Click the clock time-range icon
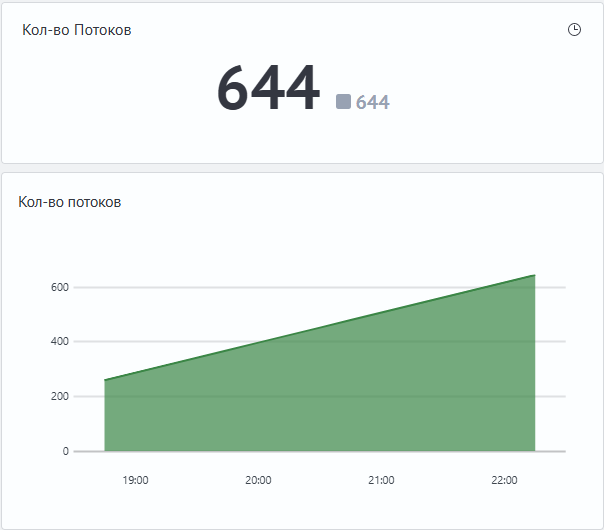The width and height of the screenshot is (604, 530). pyautogui.click(x=574, y=30)
